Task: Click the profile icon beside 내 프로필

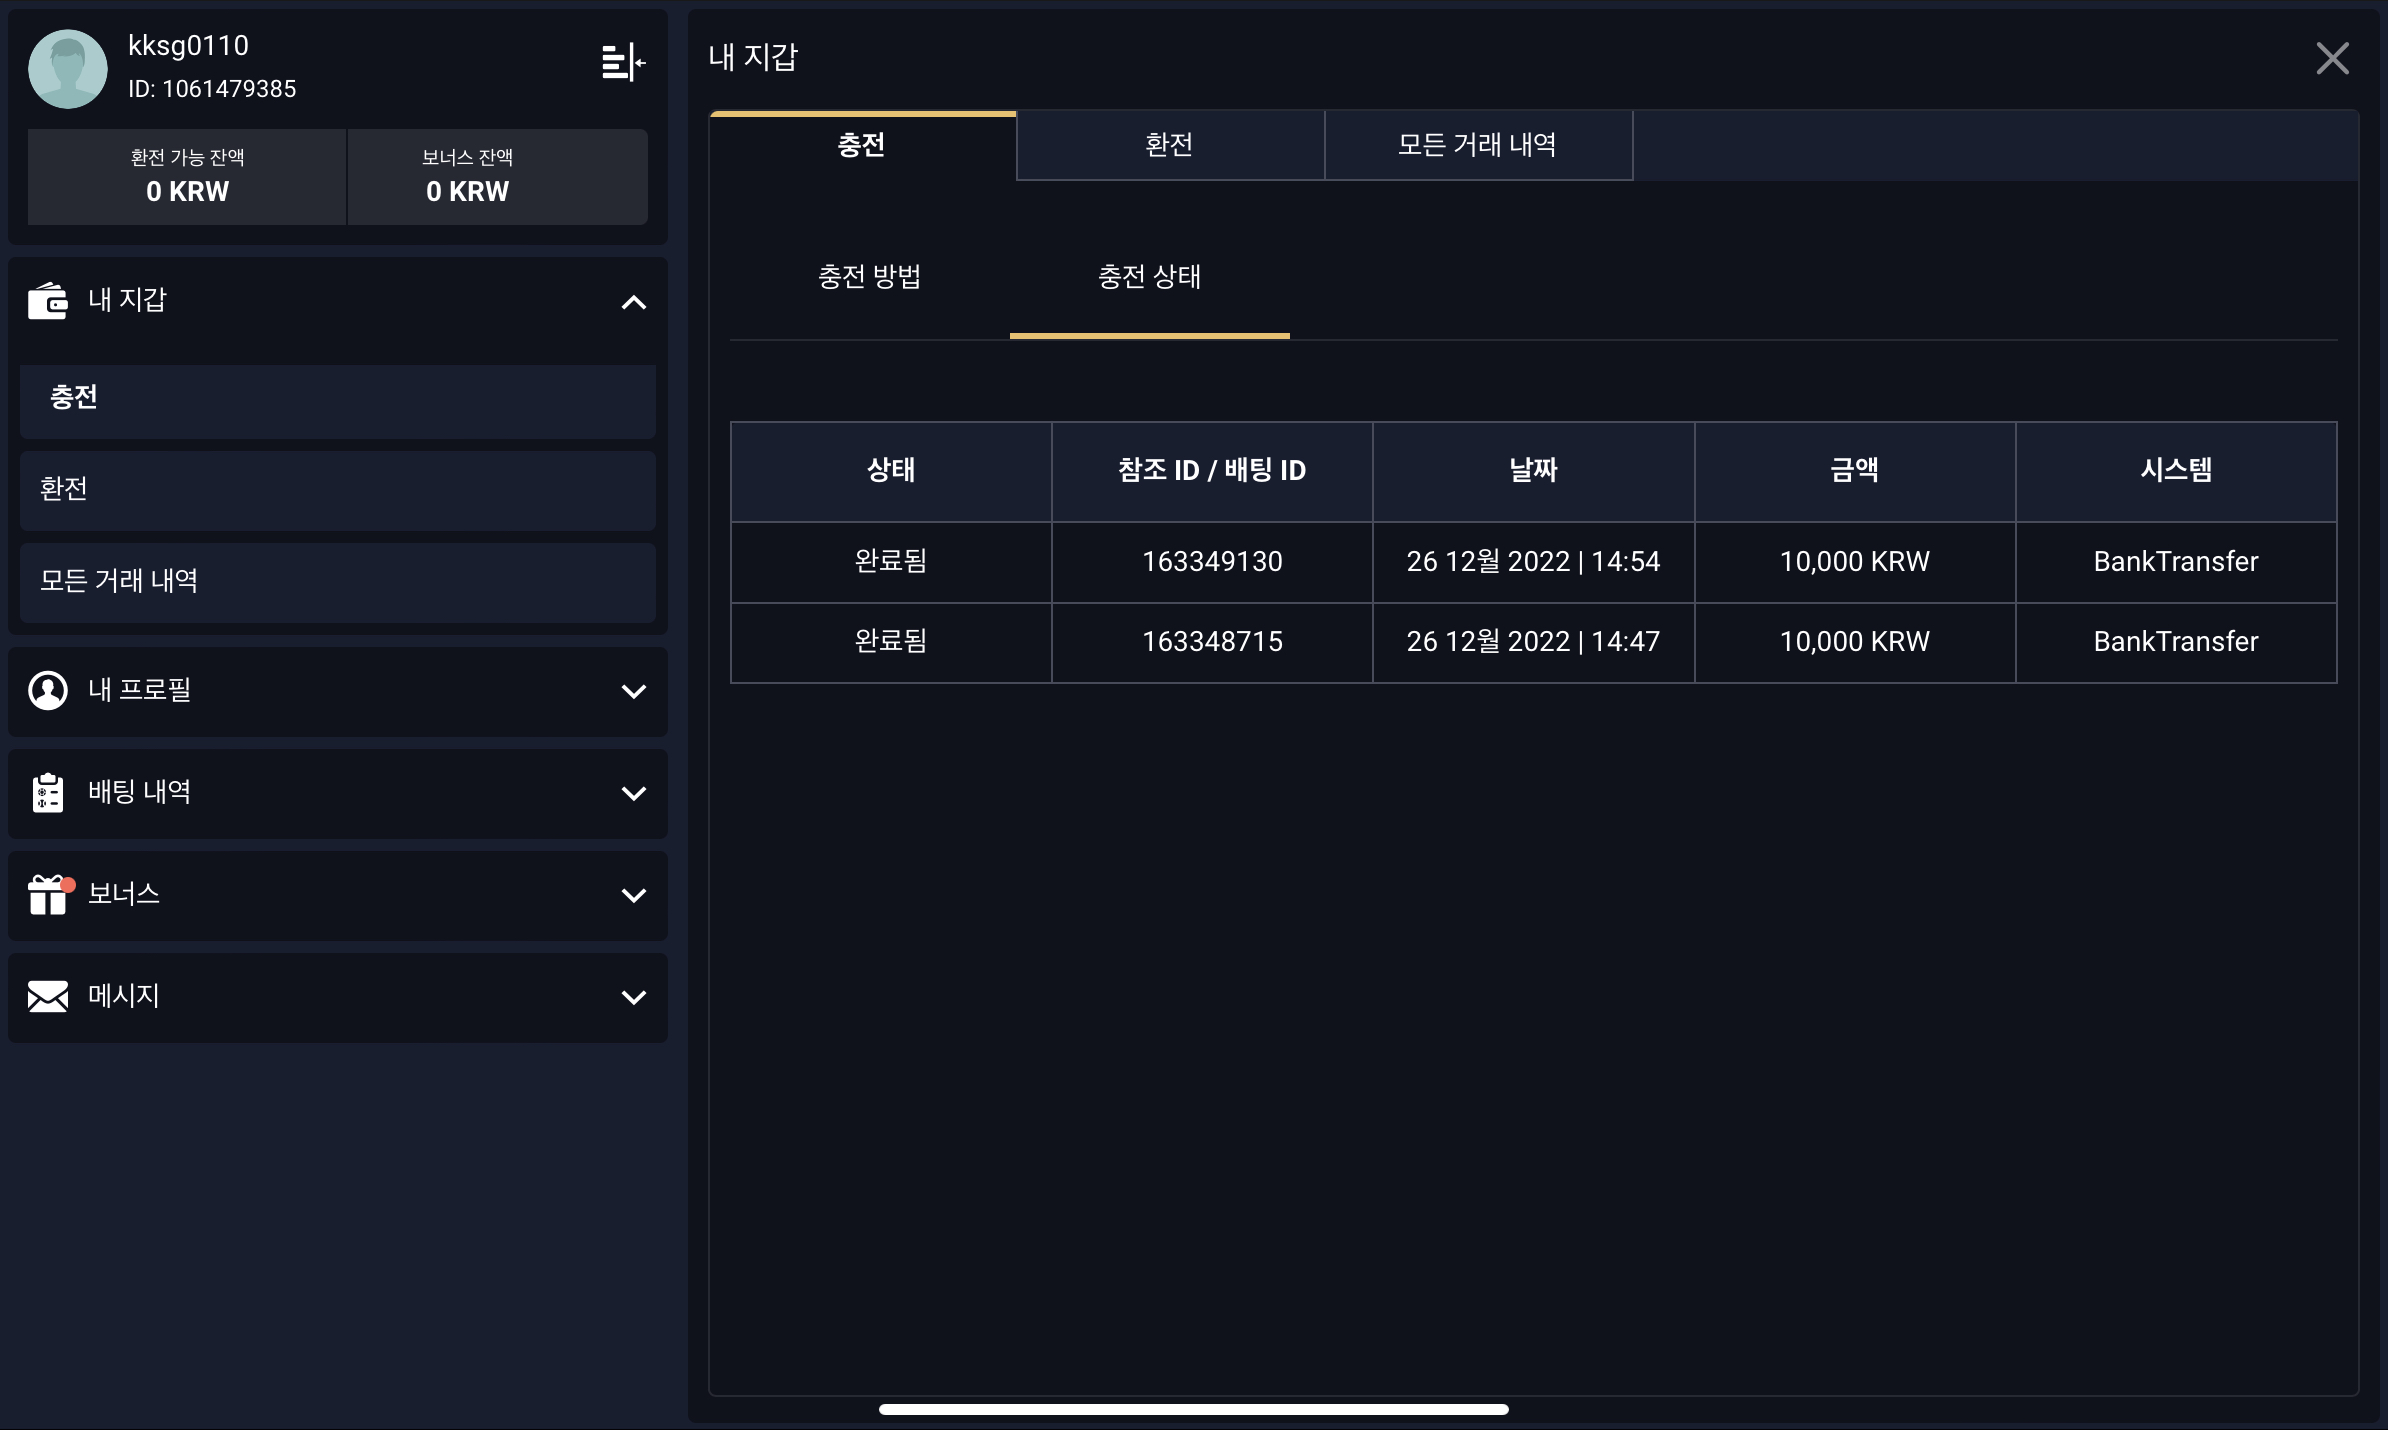Action: click(47, 690)
